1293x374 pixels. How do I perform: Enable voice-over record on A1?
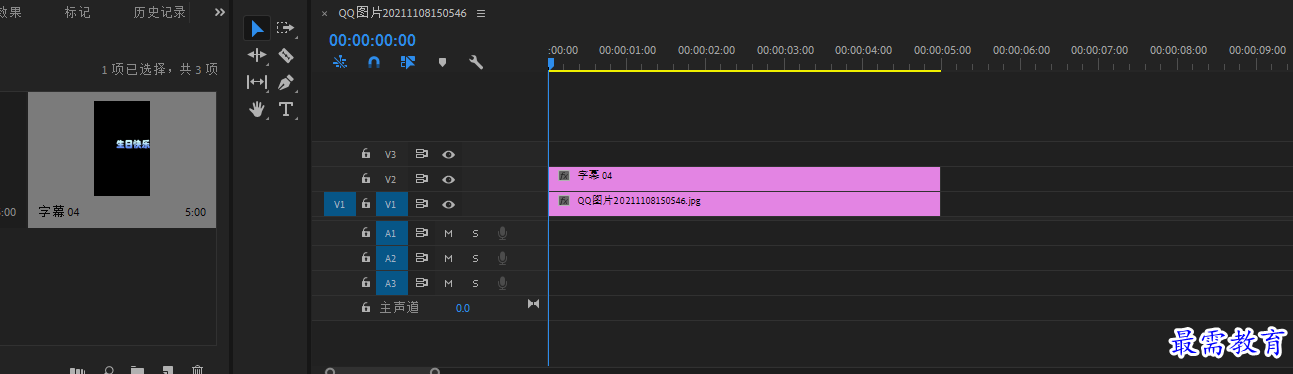tap(503, 233)
